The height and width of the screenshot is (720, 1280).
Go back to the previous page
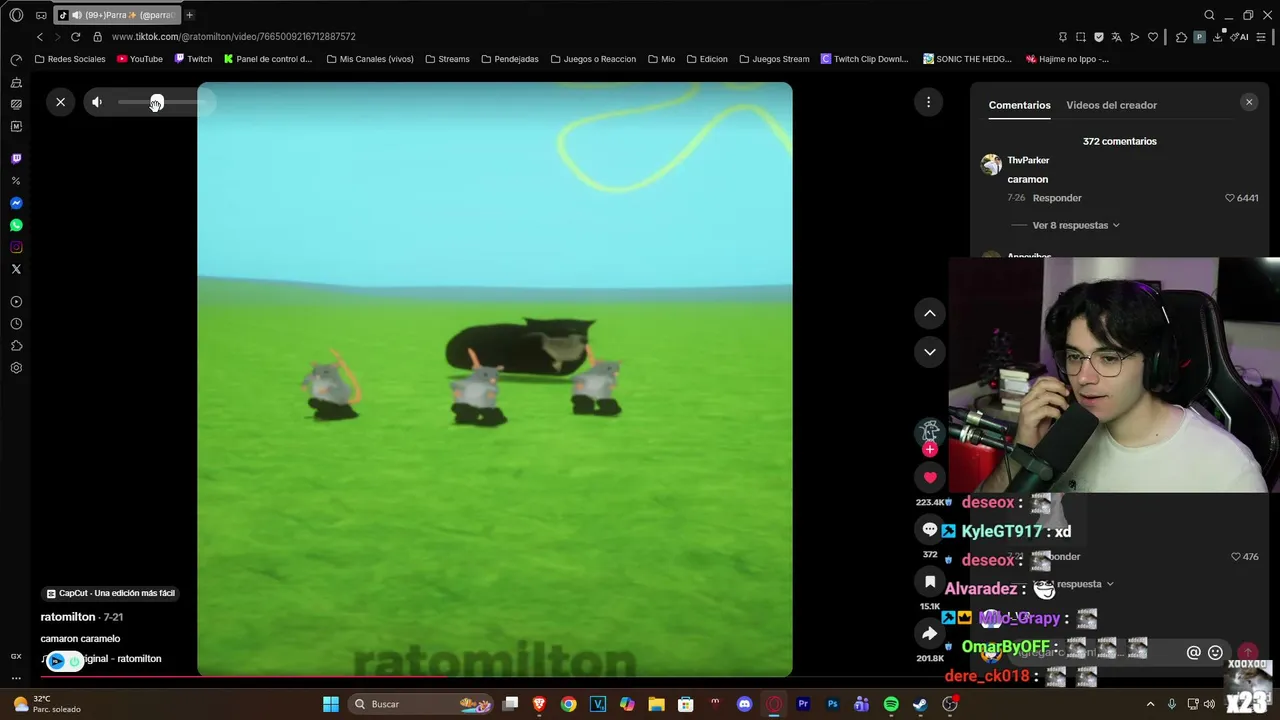(40, 37)
